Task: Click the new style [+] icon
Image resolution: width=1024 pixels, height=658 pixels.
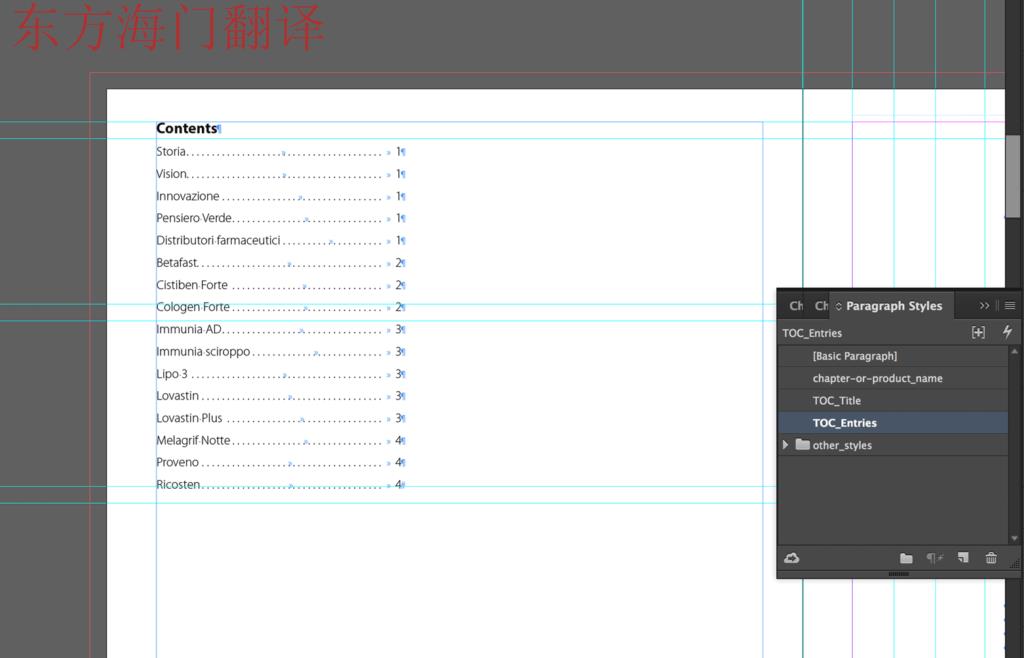Action: pos(978,332)
